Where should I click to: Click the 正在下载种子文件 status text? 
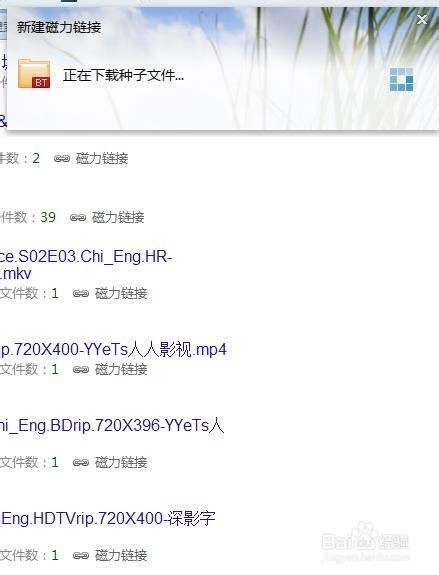pos(123,75)
